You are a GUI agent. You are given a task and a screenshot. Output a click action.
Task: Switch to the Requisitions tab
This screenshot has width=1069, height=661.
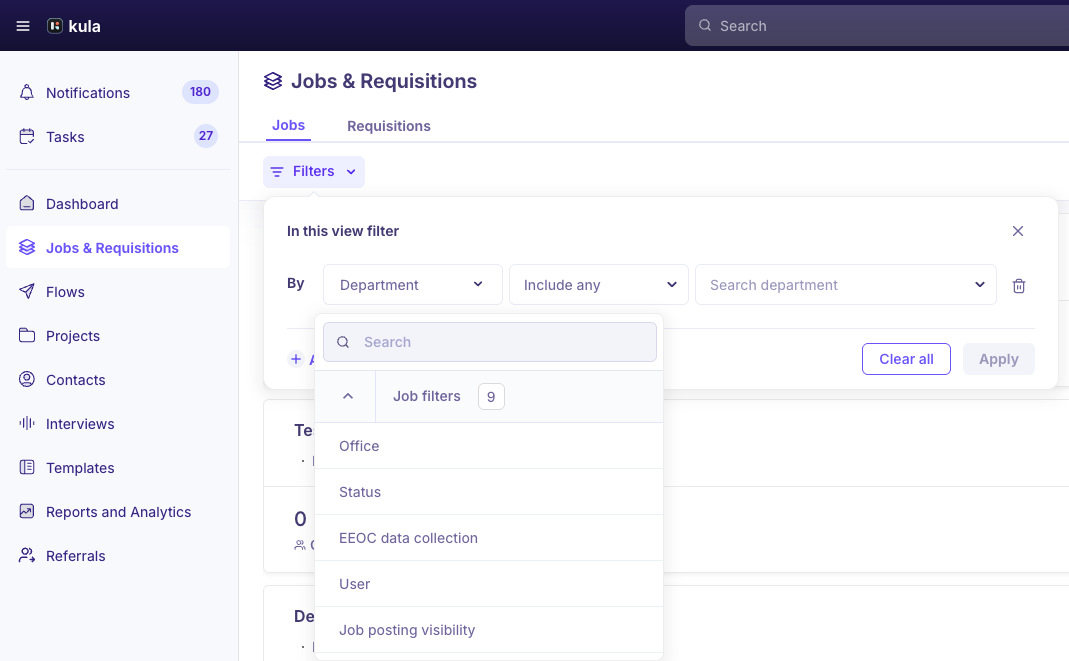coord(389,126)
